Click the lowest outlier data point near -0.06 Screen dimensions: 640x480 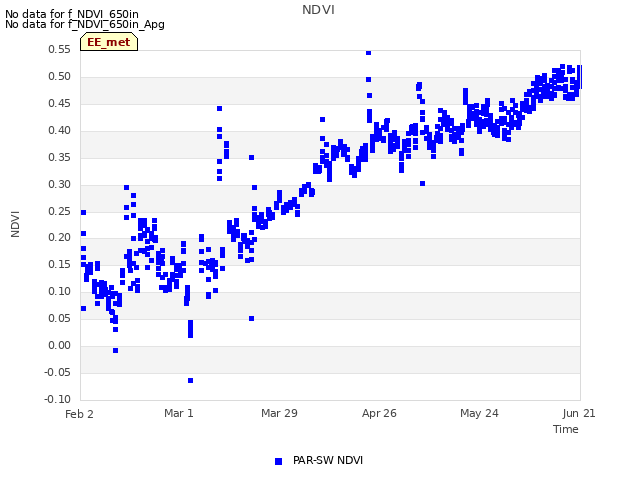click(191, 380)
